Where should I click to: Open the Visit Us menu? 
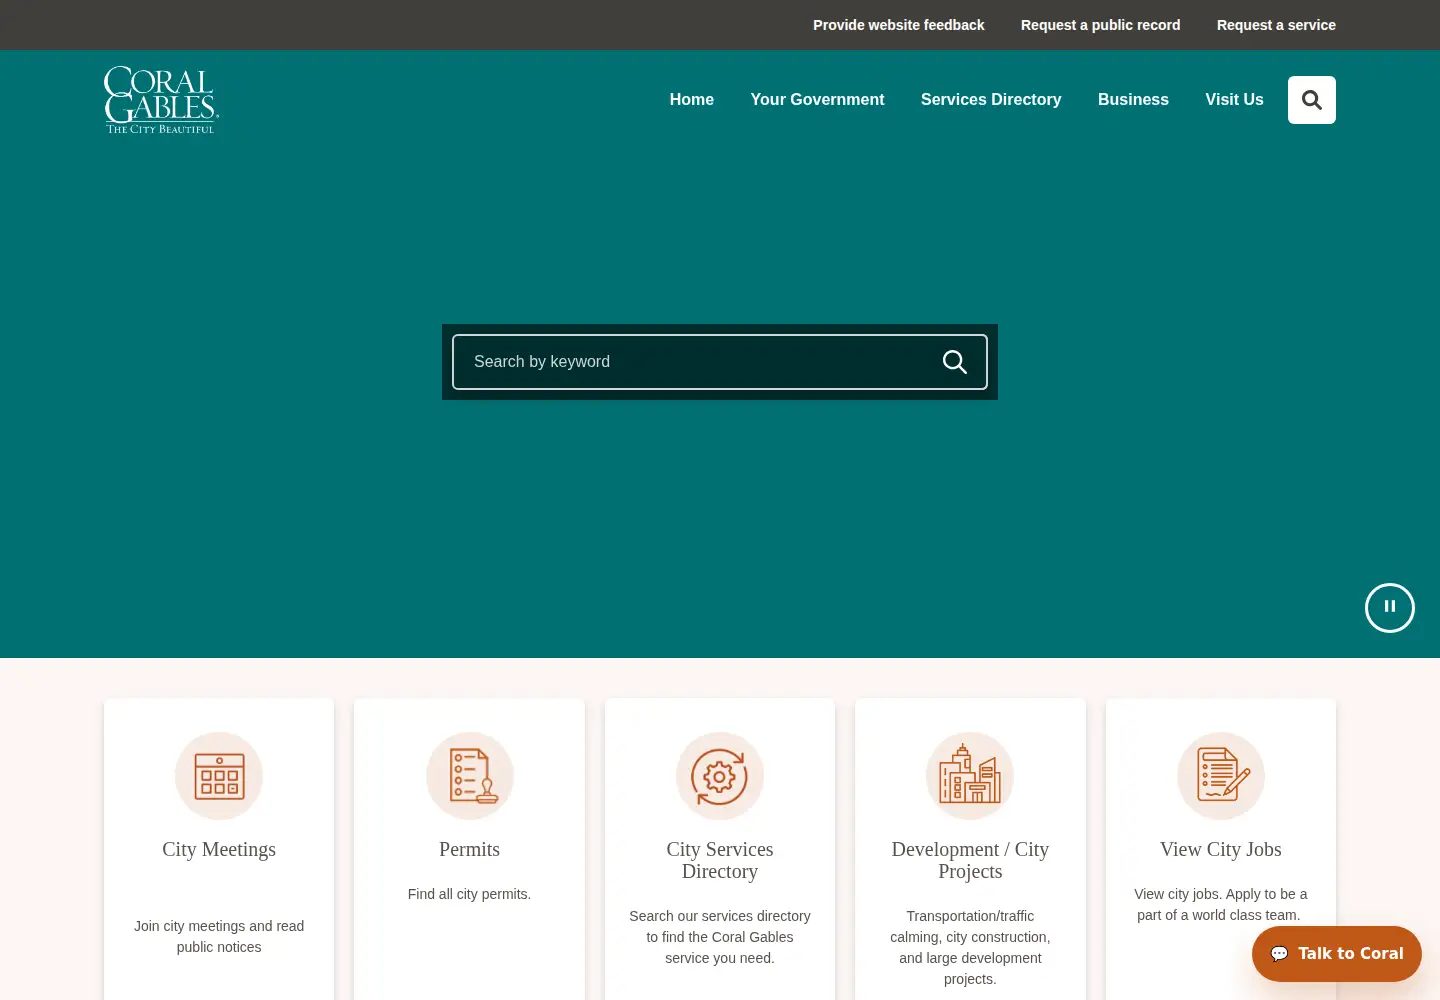1234,100
